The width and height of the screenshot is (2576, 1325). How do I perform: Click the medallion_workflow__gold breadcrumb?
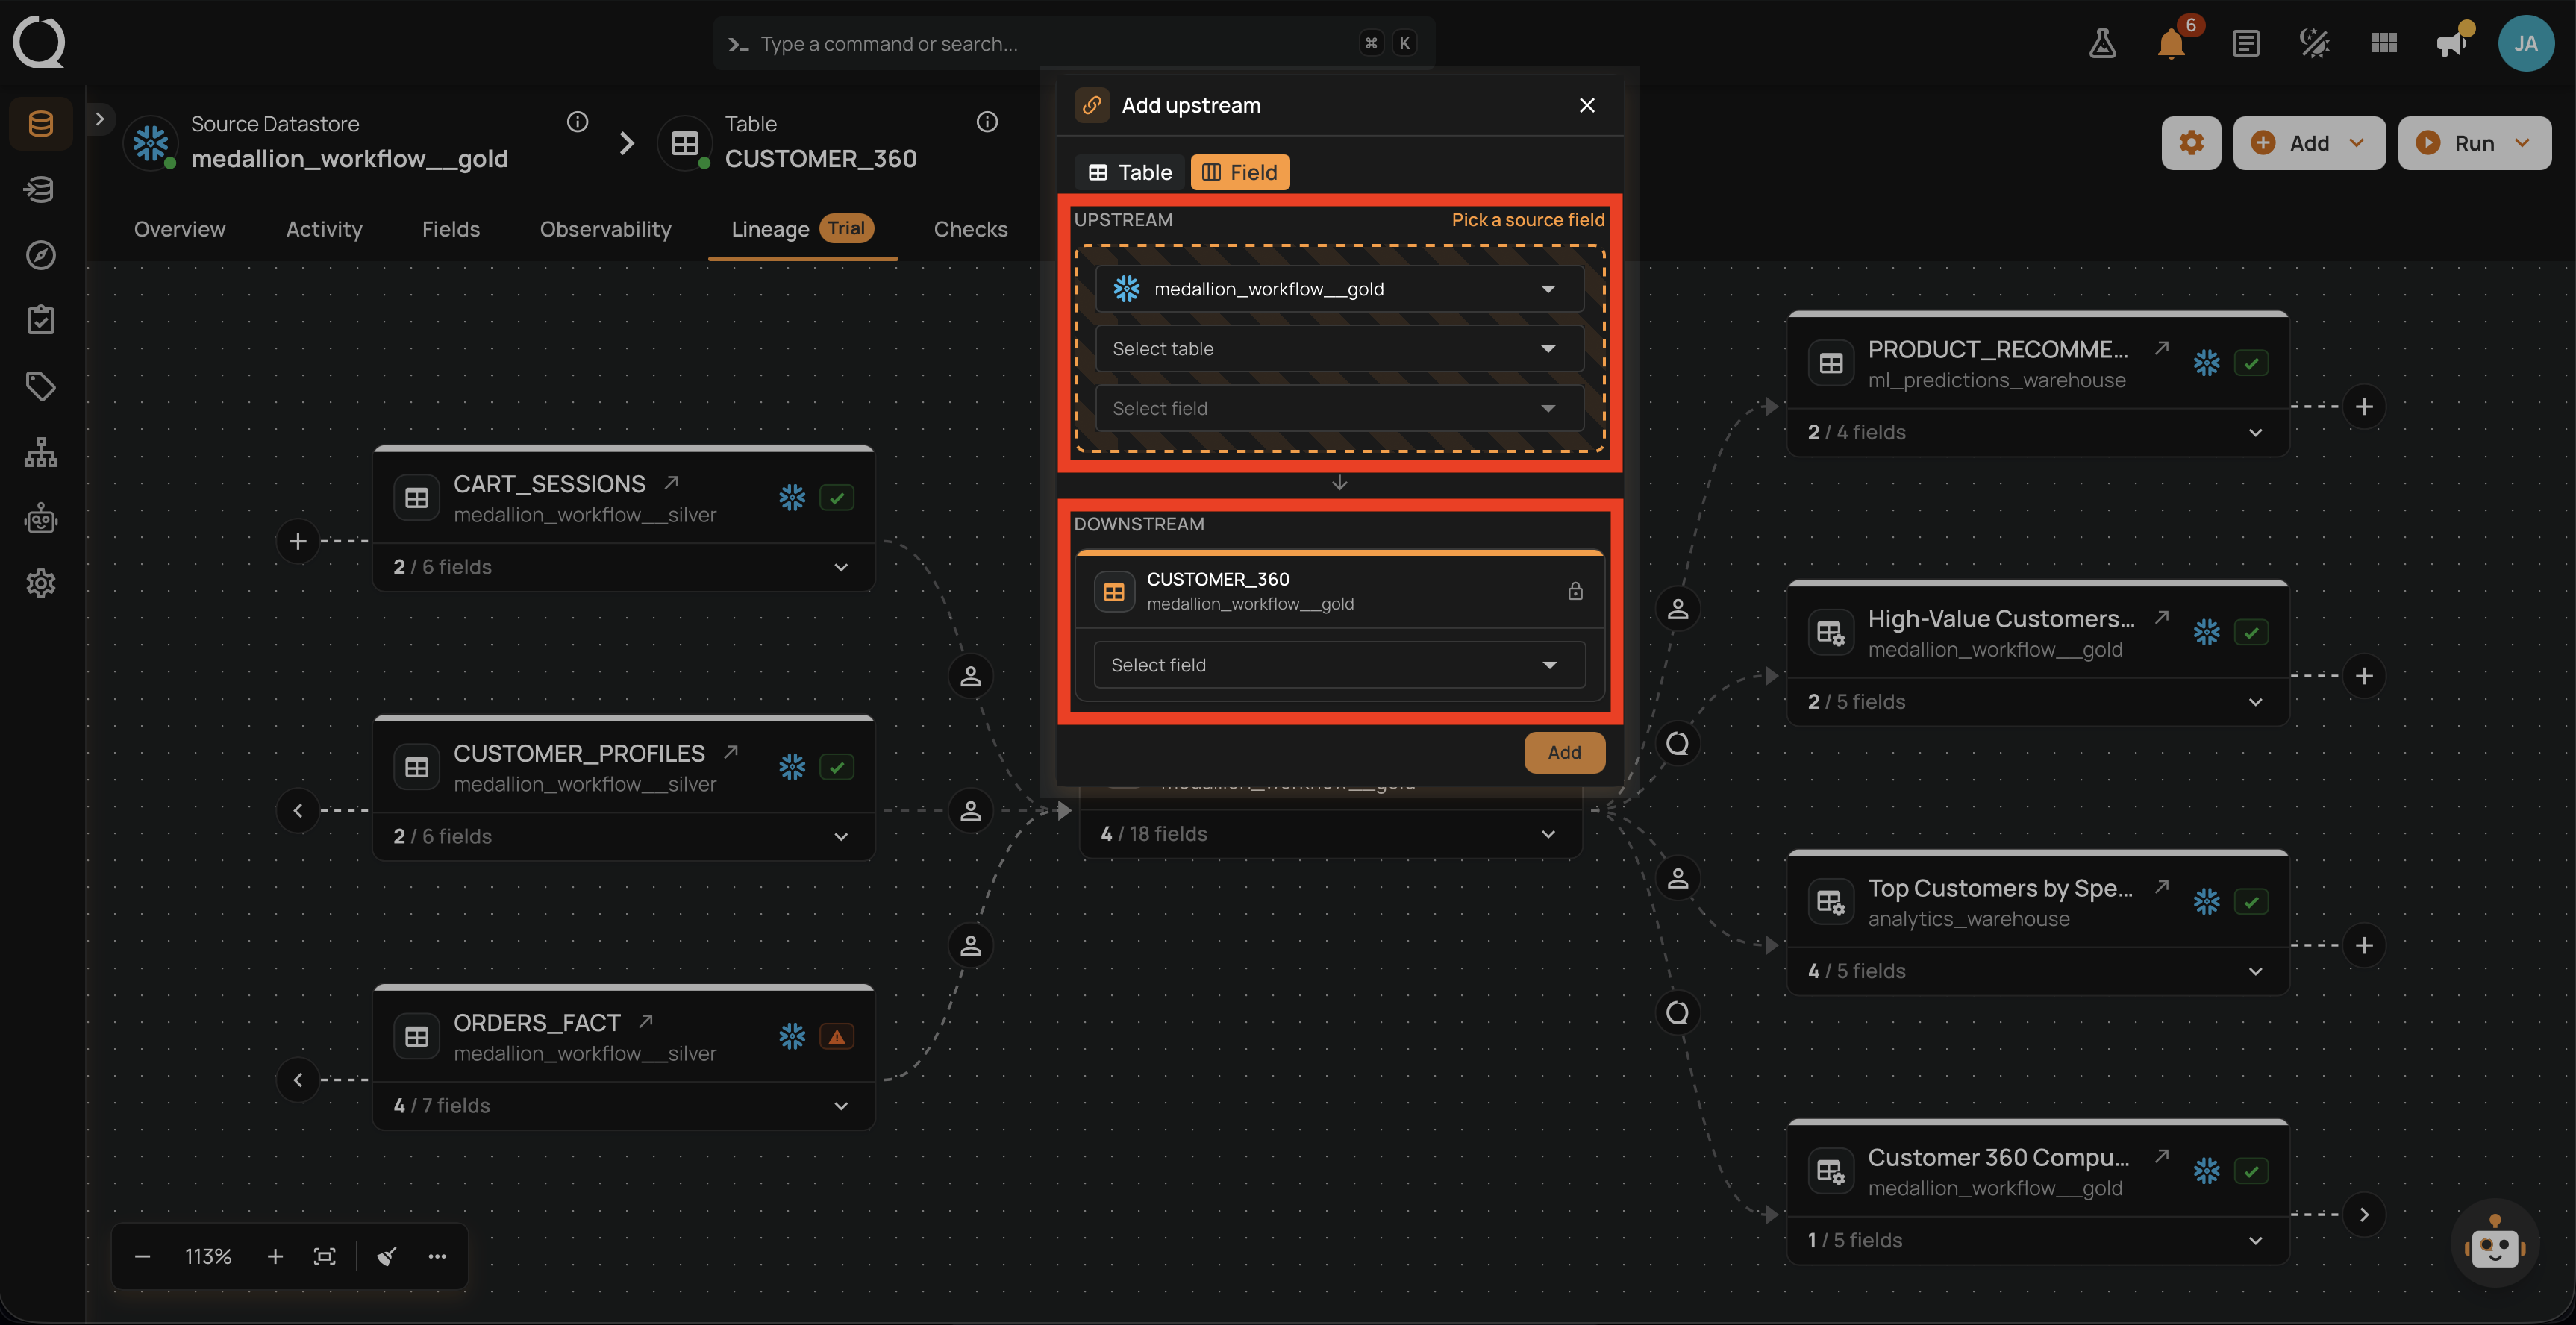pyautogui.click(x=349, y=159)
